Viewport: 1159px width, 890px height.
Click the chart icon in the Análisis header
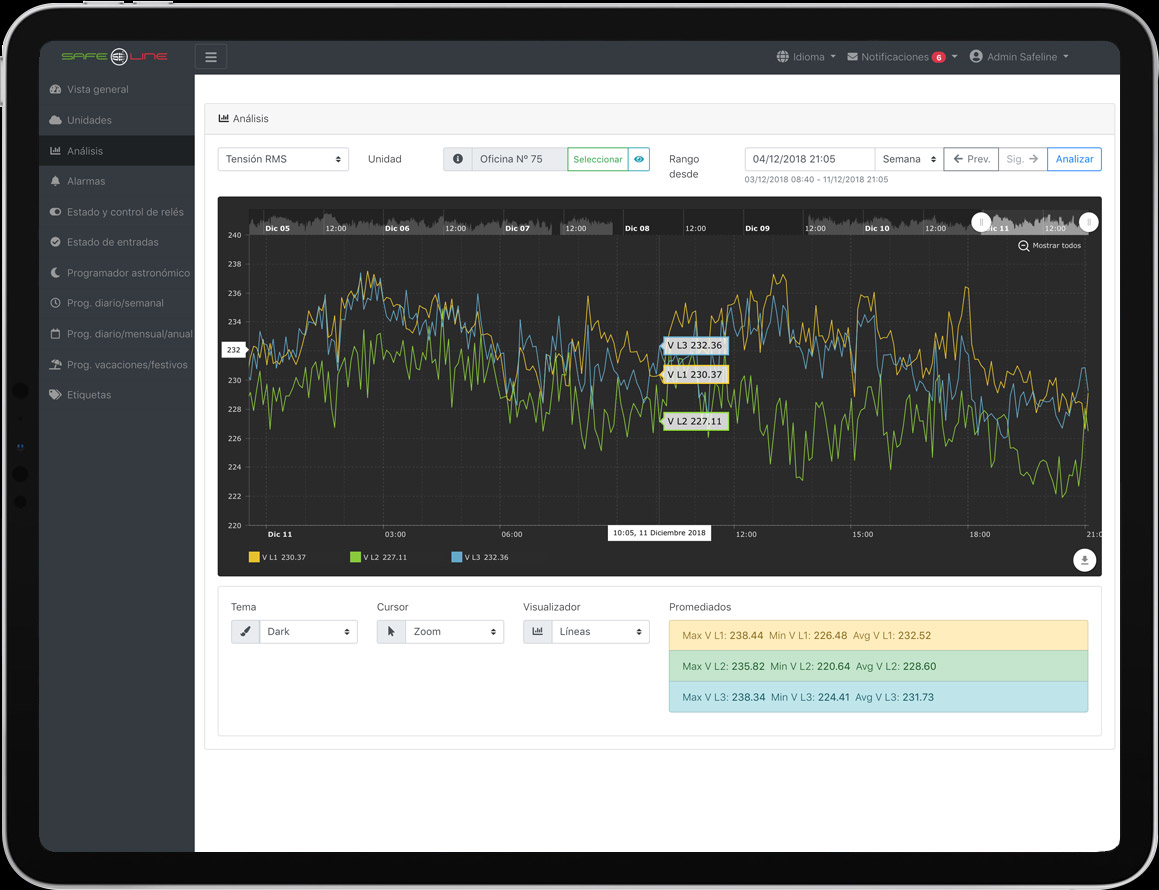pyautogui.click(x=223, y=118)
